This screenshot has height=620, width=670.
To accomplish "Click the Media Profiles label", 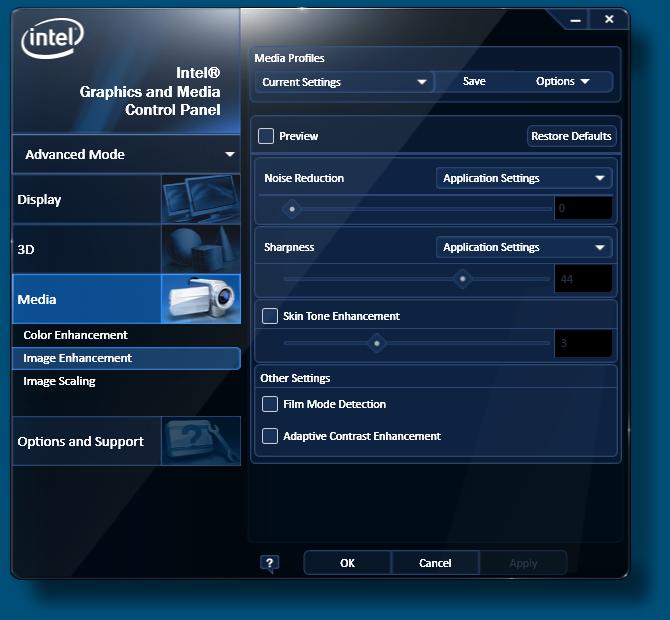I will coord(289,58).
